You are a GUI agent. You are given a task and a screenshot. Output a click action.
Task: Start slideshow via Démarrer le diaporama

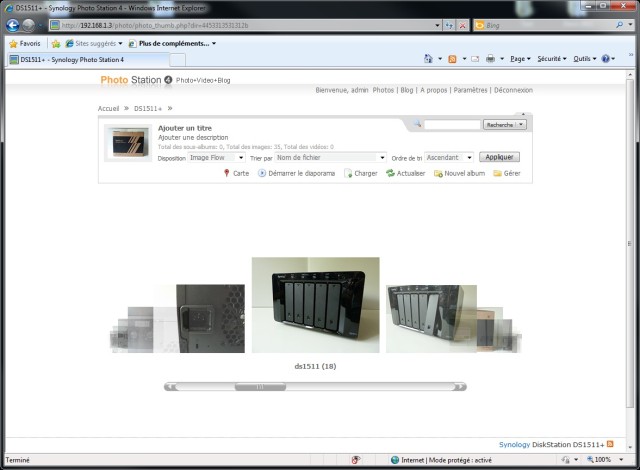[x=297, y=173]
